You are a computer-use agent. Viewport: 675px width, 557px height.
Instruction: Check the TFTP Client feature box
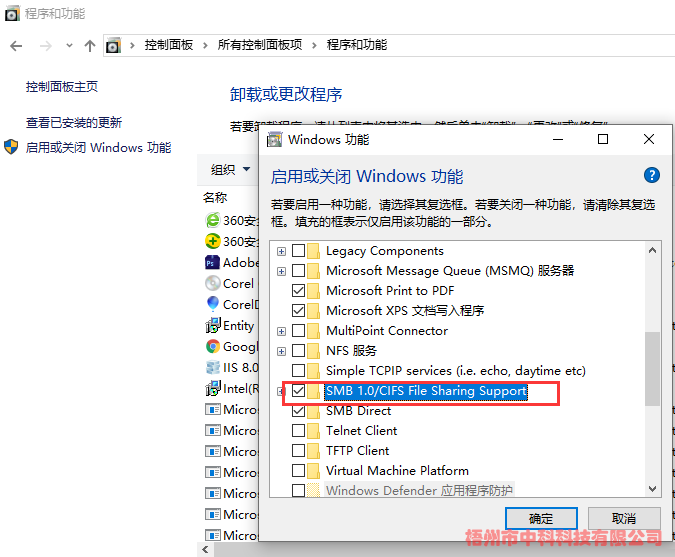[x=299, y=451]
